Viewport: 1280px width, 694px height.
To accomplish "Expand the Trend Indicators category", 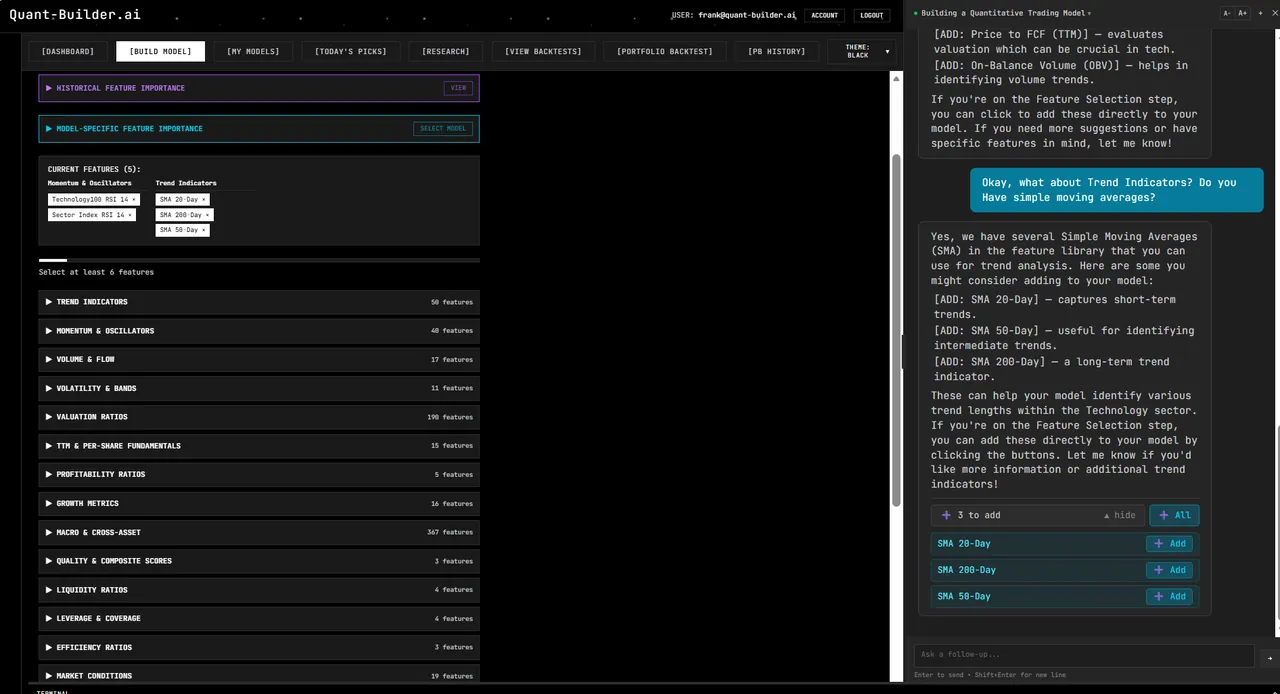I will coord(259,302).
